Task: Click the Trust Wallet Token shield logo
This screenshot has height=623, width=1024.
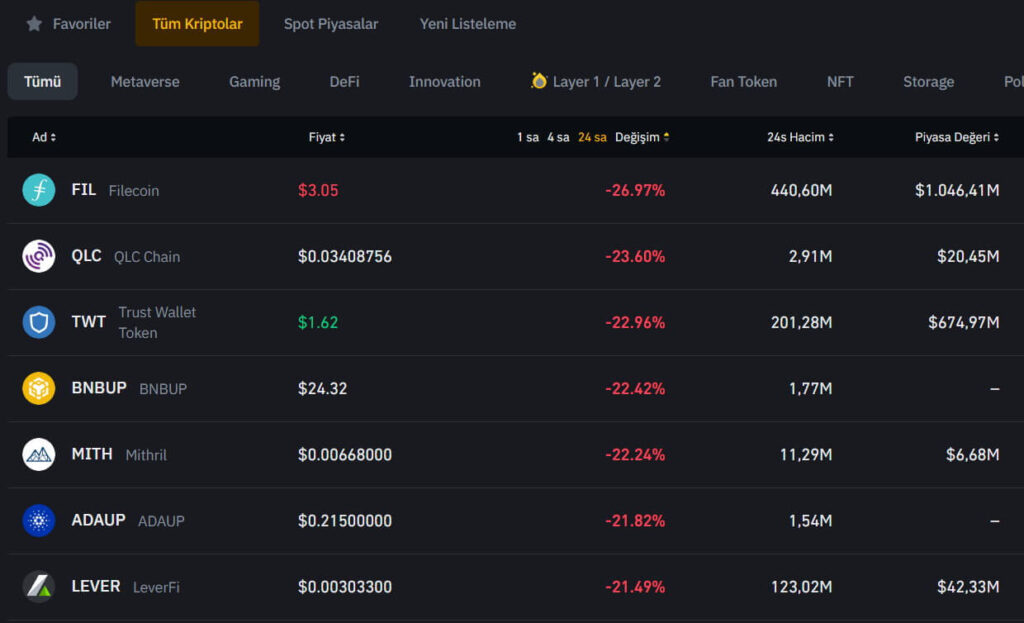Action: 39,322
